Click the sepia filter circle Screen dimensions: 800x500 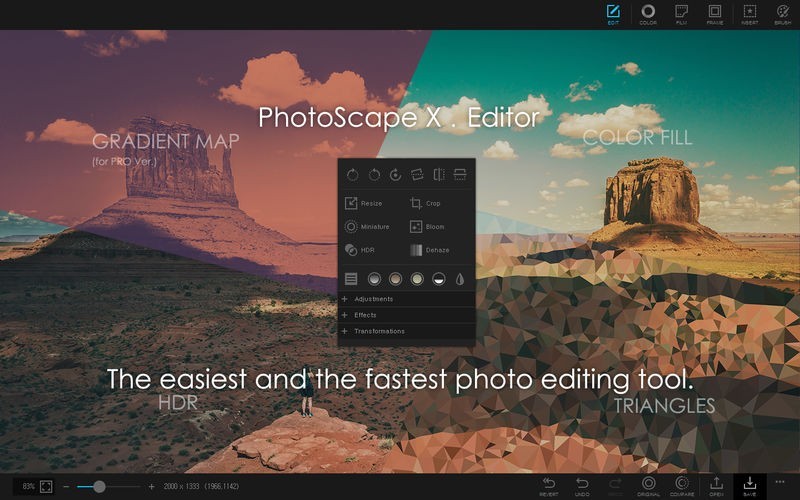[x=395, y=279]
